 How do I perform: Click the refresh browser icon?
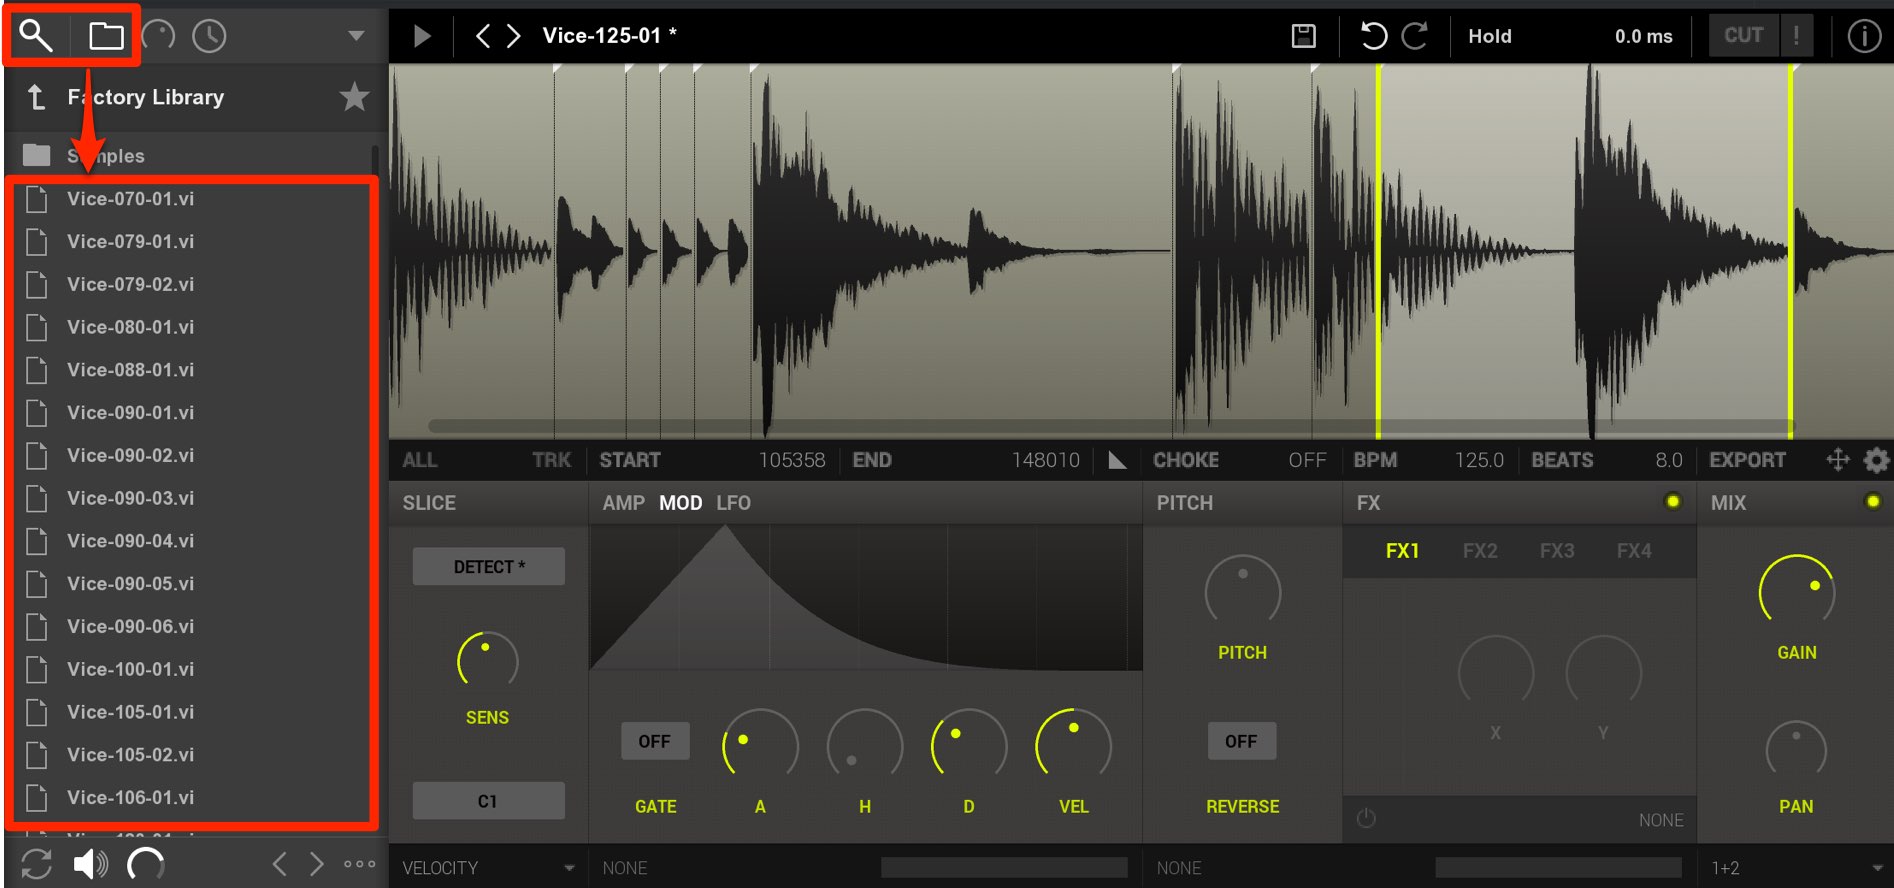click(36, 864)
